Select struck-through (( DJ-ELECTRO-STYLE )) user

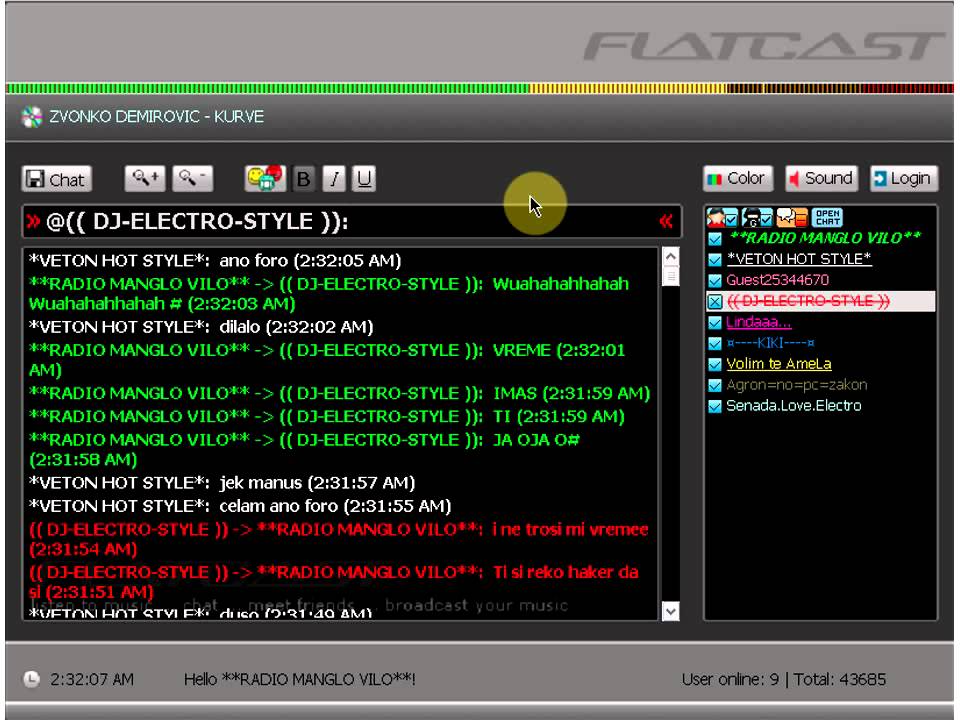[808, 301]
